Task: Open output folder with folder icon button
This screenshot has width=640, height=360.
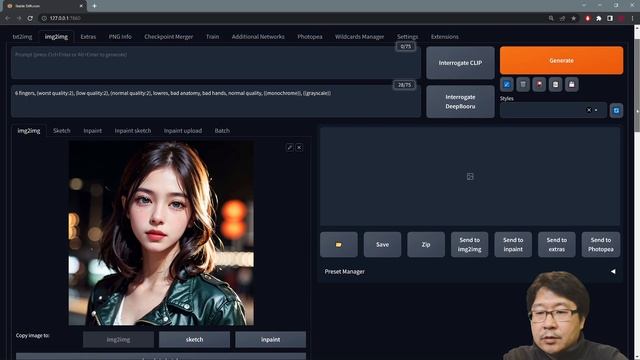Action: 339,244
